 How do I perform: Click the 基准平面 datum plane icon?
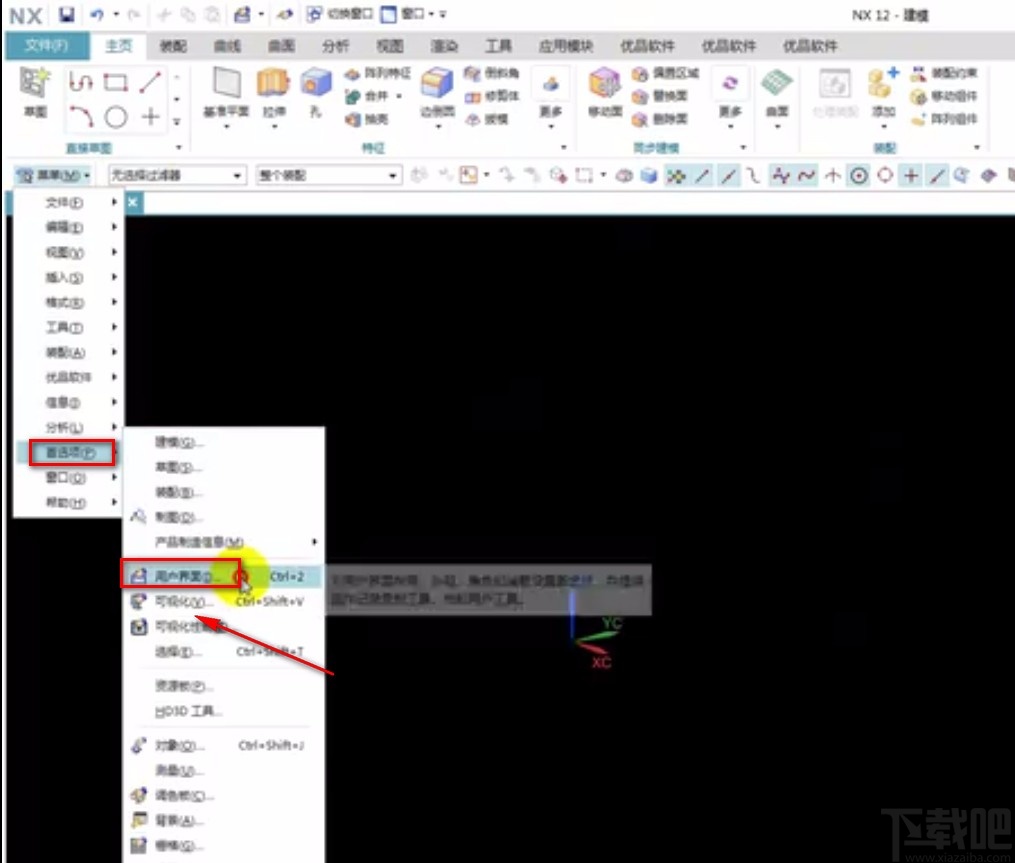click(x=227, y=85)
